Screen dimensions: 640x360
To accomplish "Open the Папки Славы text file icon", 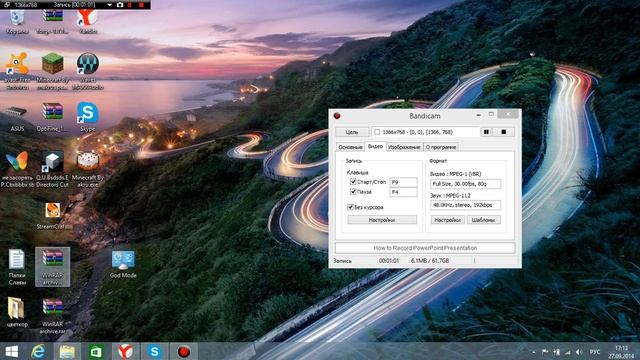I will pyautogui.click(x=17, y=267).
